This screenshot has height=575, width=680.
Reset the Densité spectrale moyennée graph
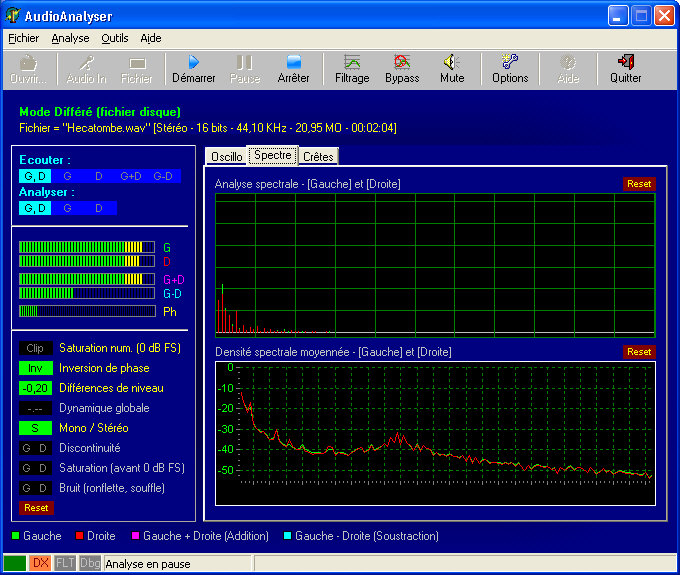point(638,352)
